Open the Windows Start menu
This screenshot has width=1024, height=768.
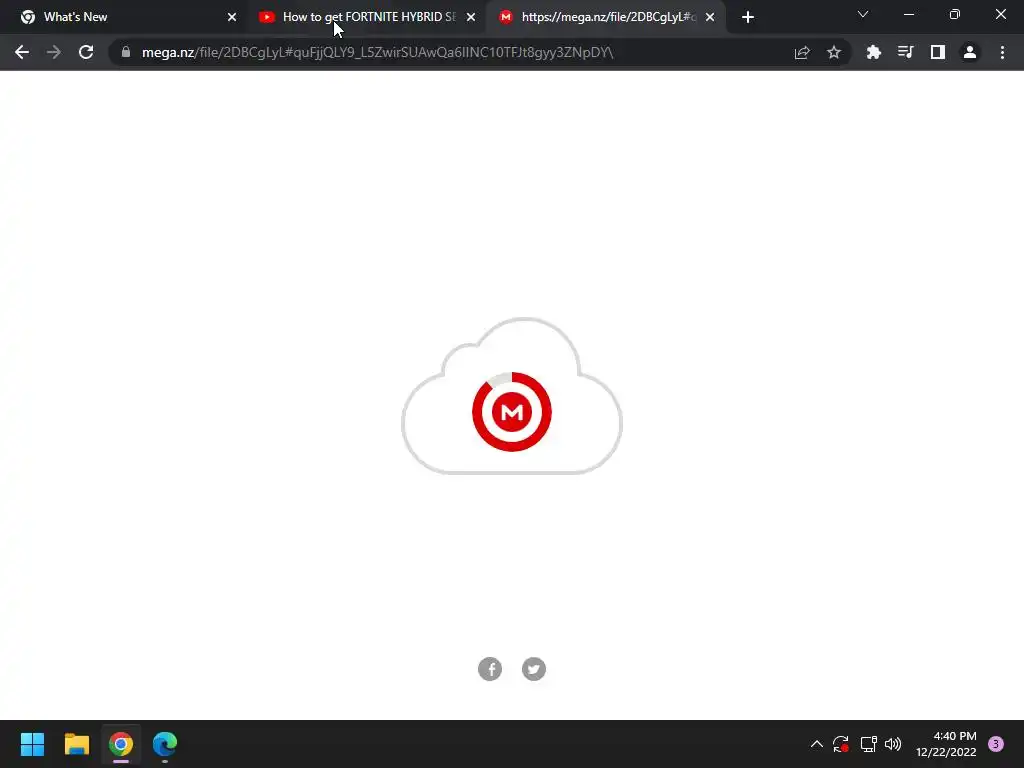point(32,744)
